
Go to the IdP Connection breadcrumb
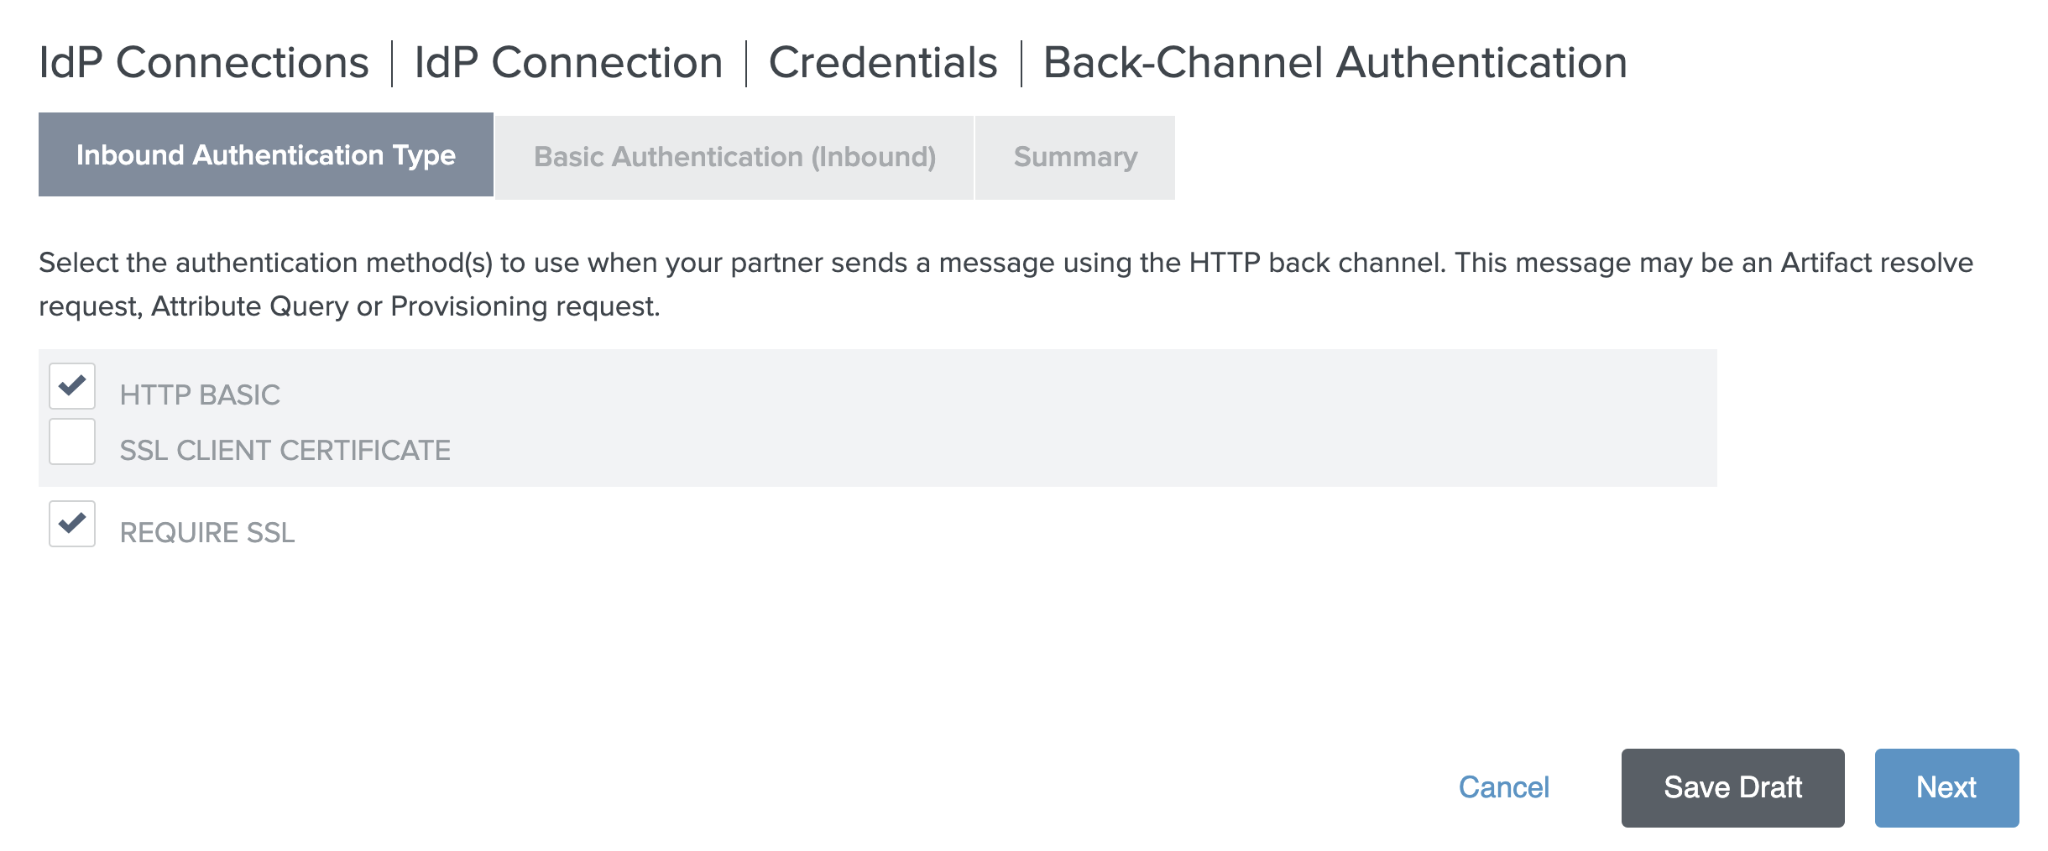coord(568,63)
